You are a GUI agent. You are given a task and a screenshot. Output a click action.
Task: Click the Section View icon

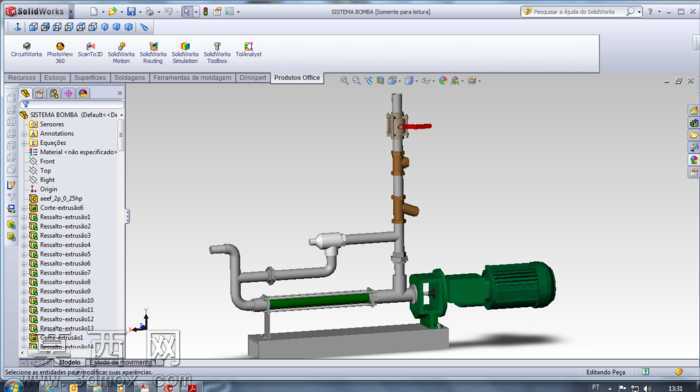coord(380,81)
